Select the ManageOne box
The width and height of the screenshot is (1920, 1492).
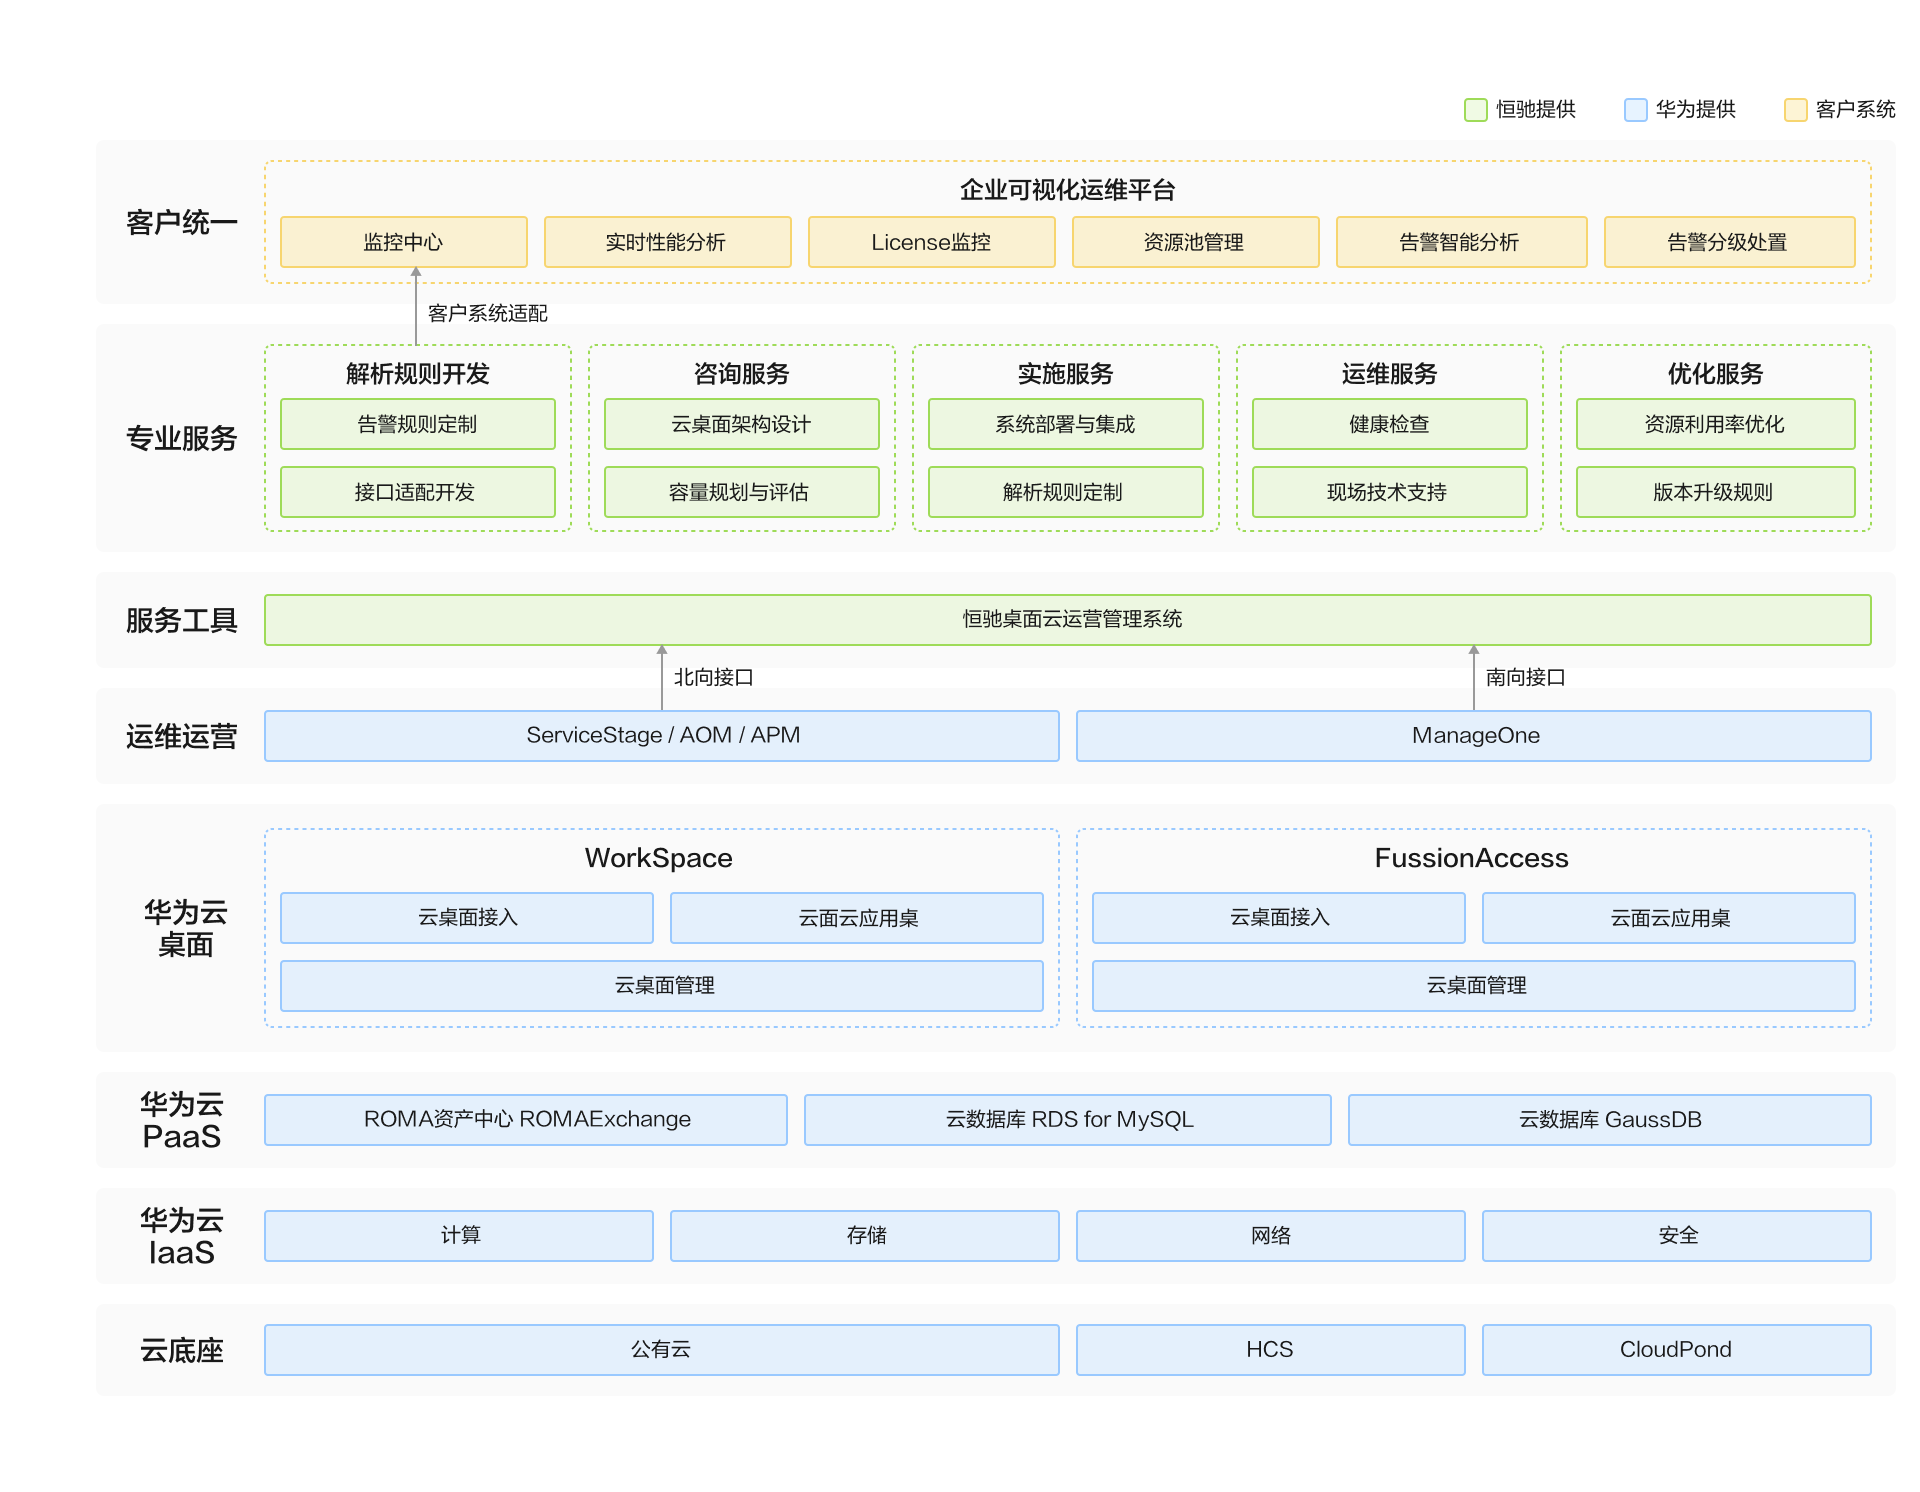[x=1474, y=736]
